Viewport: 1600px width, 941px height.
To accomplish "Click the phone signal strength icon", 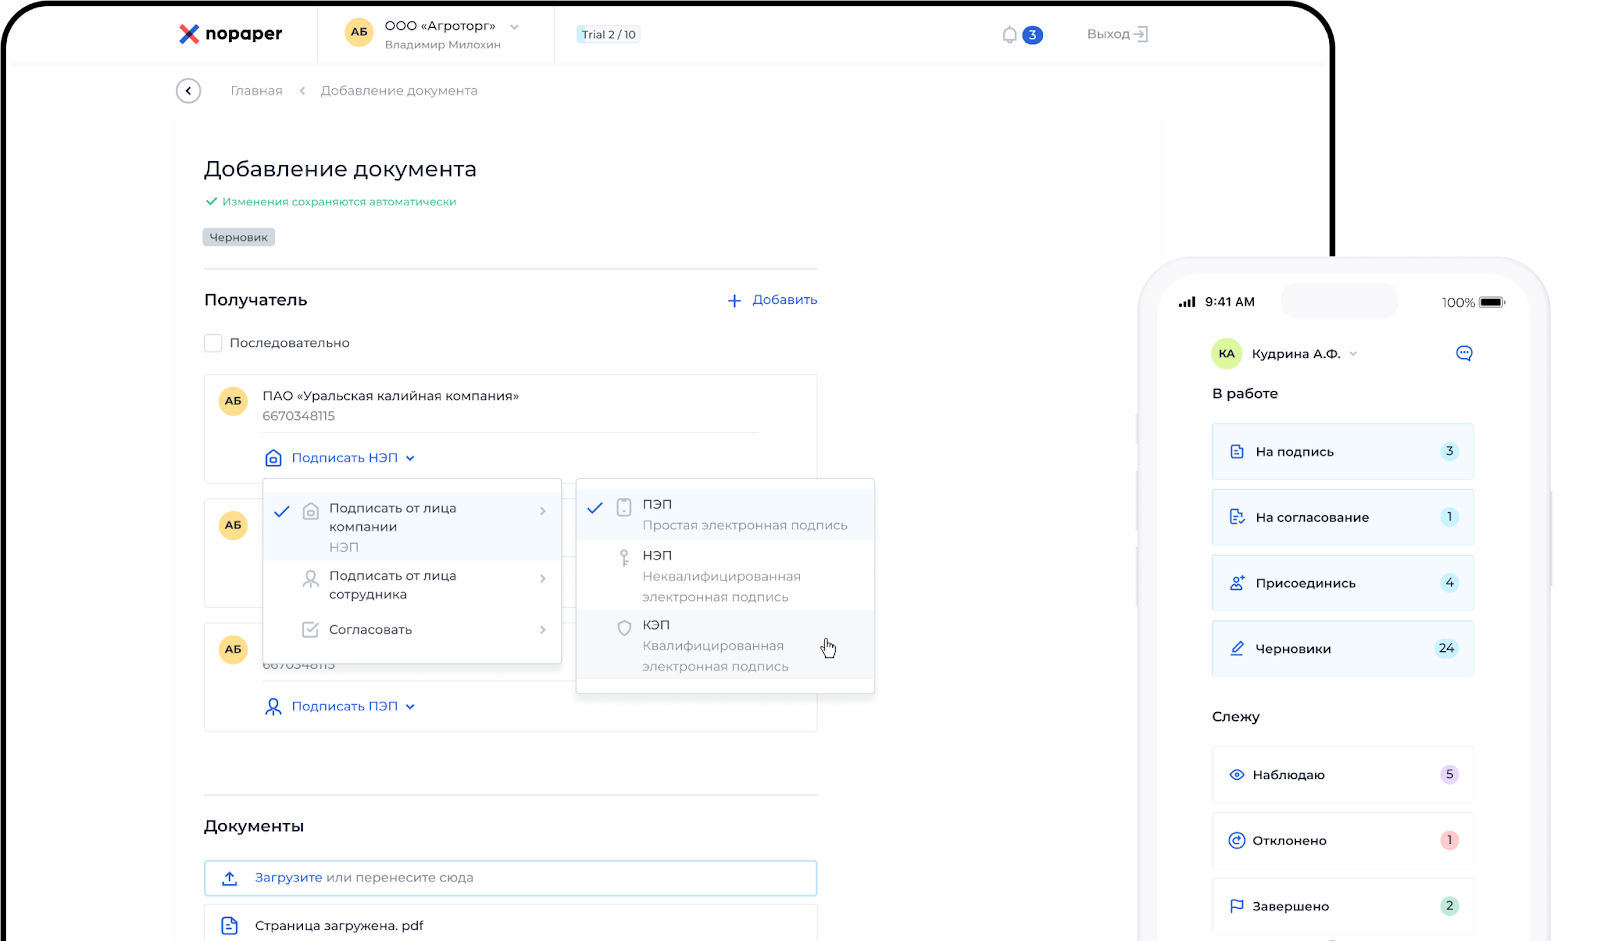I will pyautogui.click(x=1187, y=302).
